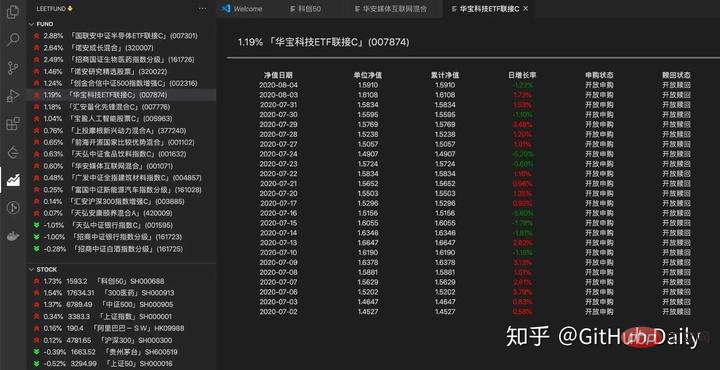This screenshot has width=720, height=370.
Task: Select fund 汇安量化先锋混合C (007776)
Action: (122, 107)
